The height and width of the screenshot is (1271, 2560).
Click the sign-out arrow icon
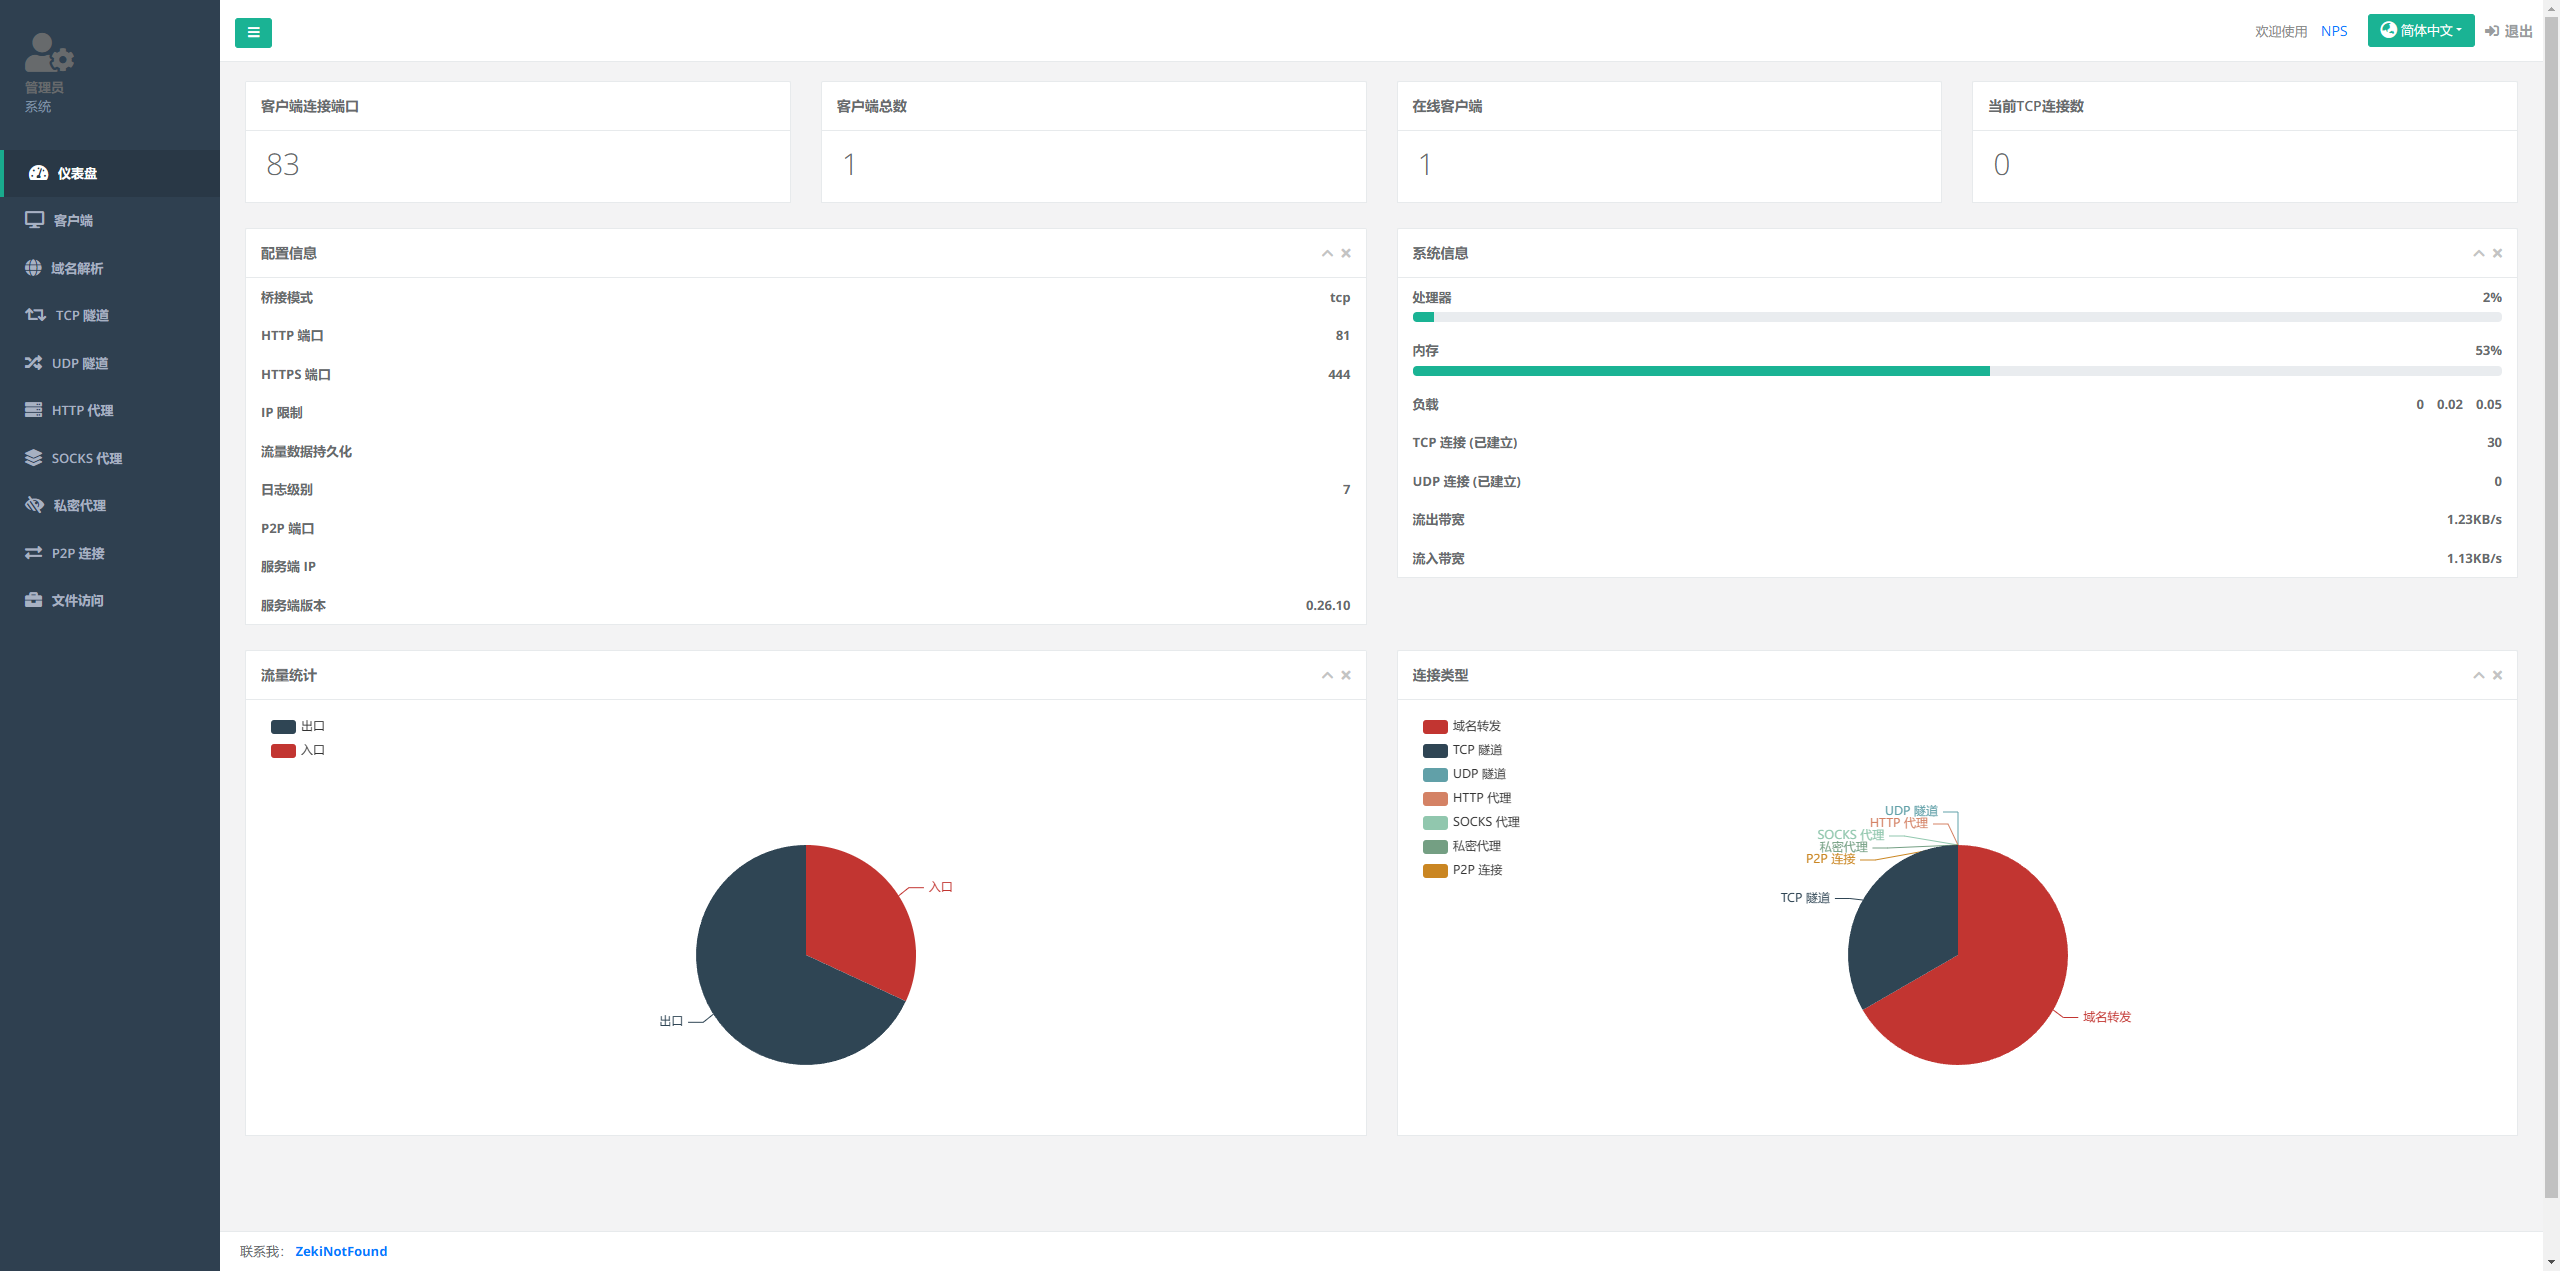(x=2492, y=31)
